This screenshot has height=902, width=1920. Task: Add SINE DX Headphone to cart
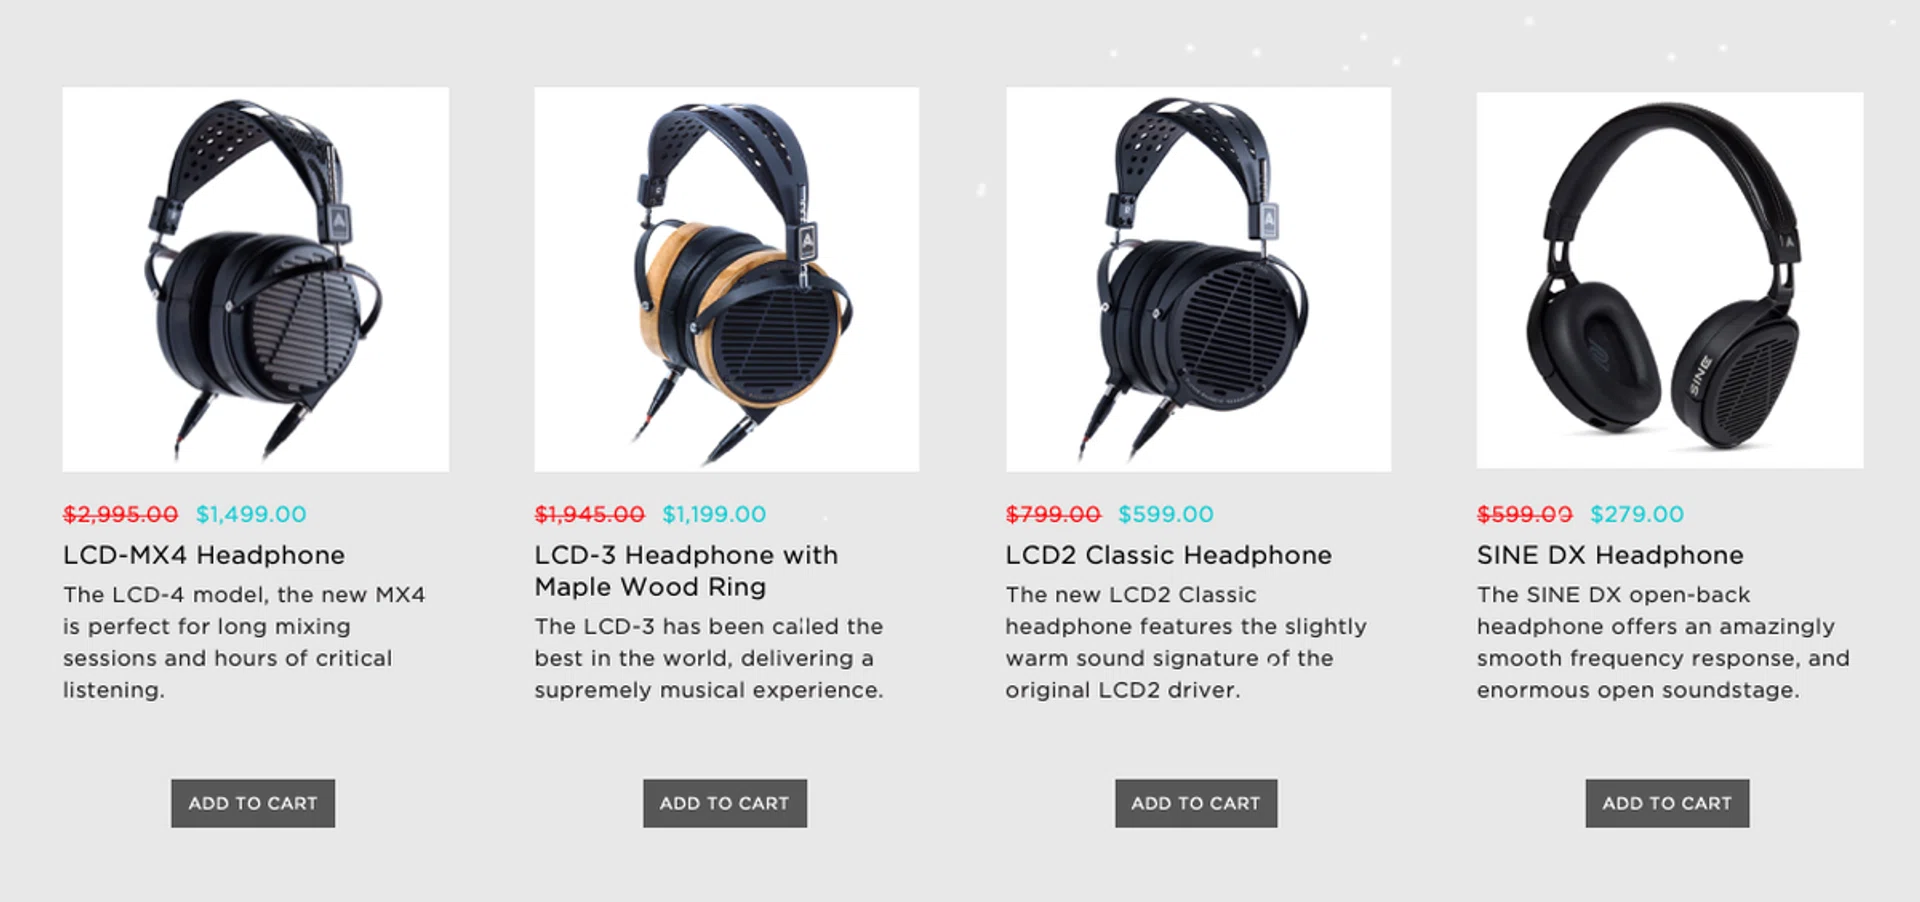(1667, 803)
